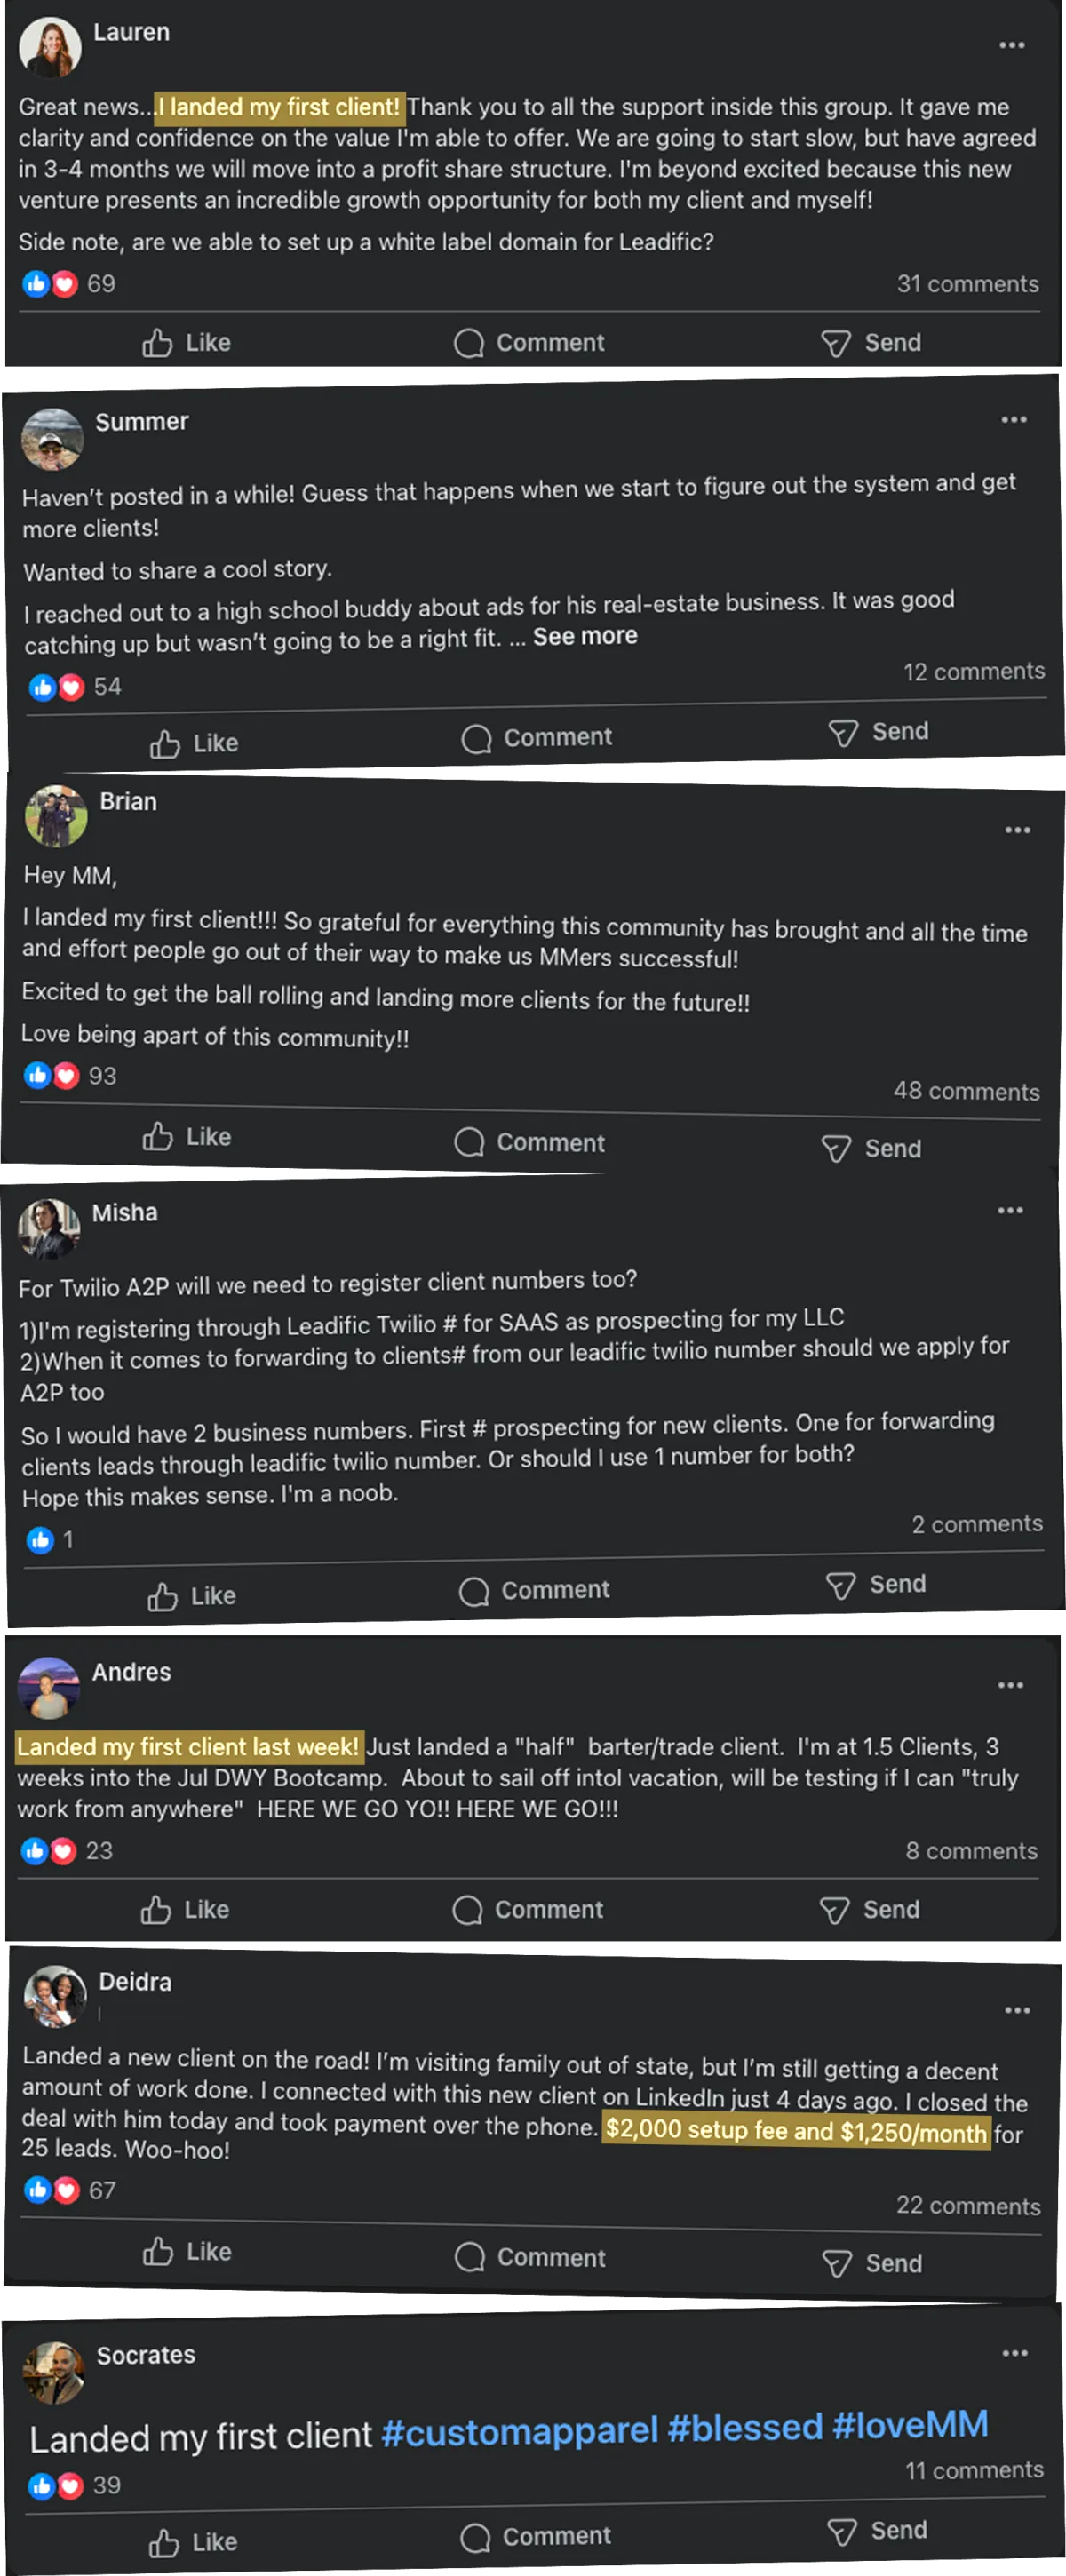Open Misha's profile avatar

click(x=49, y=1227)
